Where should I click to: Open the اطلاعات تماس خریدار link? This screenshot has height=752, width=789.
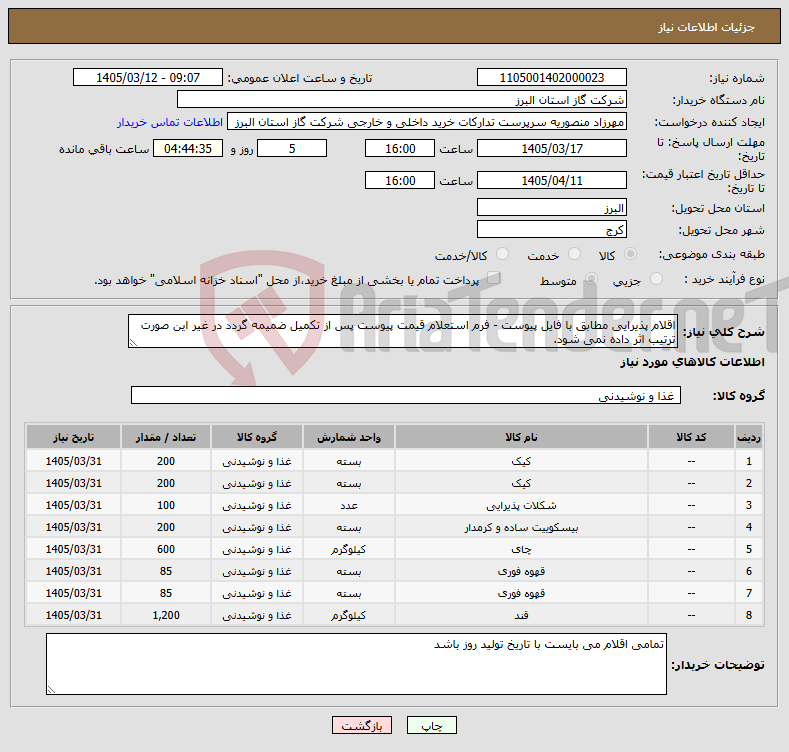[x=170, y=122]
